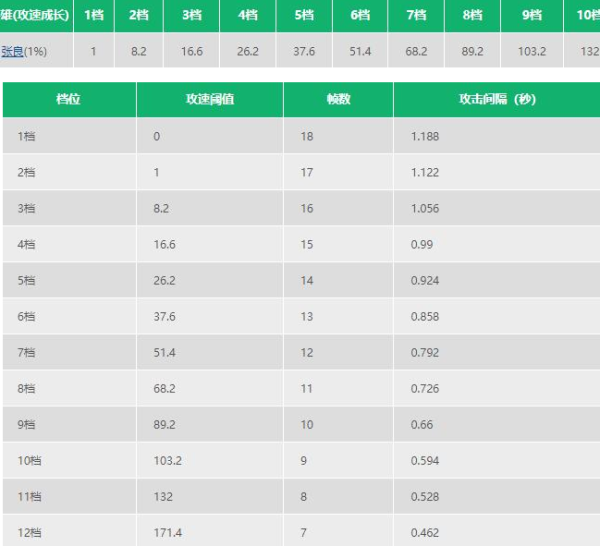Click the 1.056 attack interval cell
The image size is (600, 546).
click(425, 208)
